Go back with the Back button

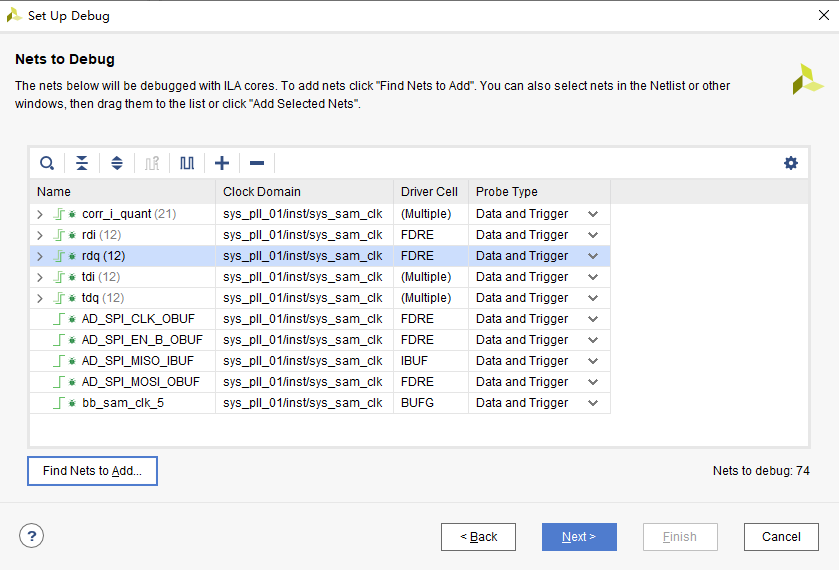tap(478, 537)
